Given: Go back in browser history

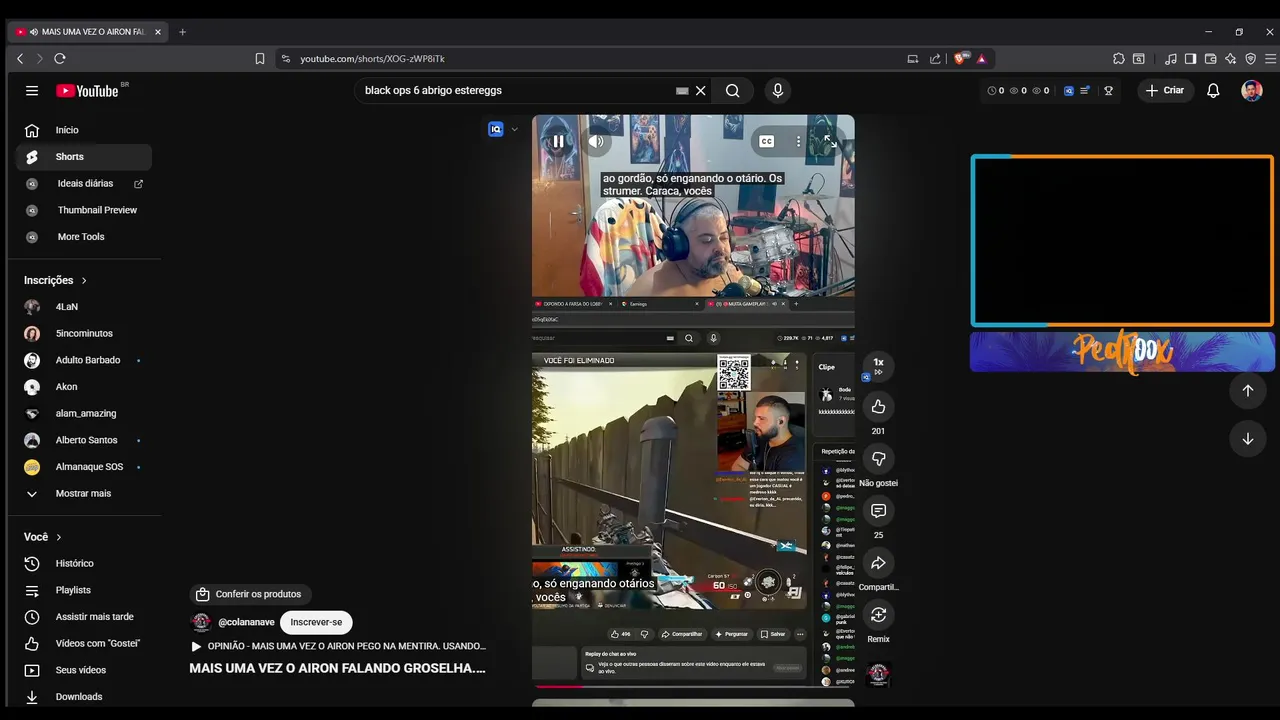Looking at the screenshot, I should click(x=20, y=59).
